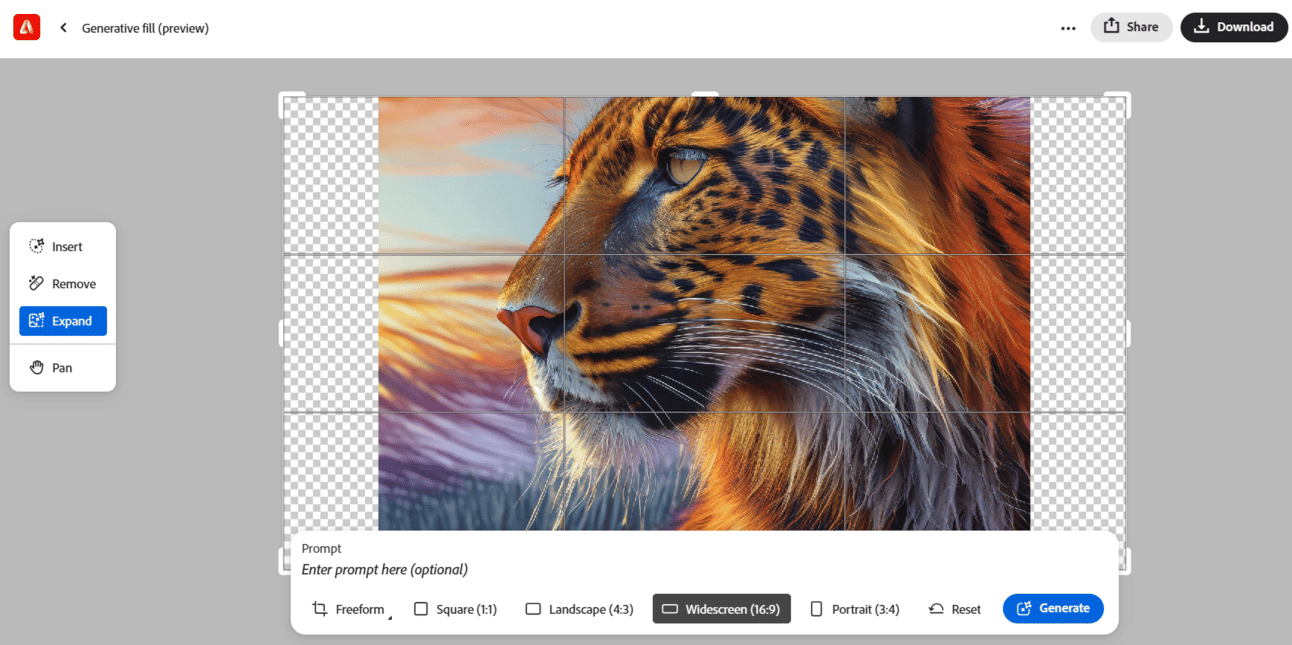Choose the Landscape (4:3) aspect ratio
The width and height of the screenshot is (1292, 645).
coord(579,609)
